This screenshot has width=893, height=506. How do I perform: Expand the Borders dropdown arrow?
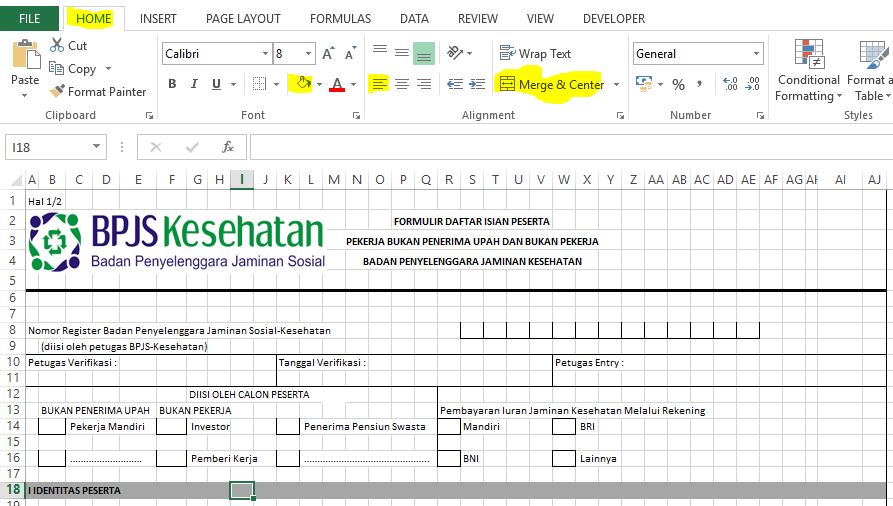tap(276, 84)
